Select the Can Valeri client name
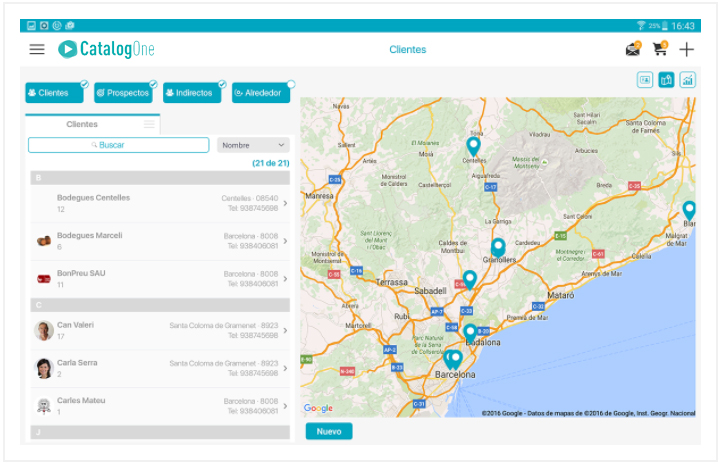The image size is (724, 468). pyautogui.click(x=75, y=325)
